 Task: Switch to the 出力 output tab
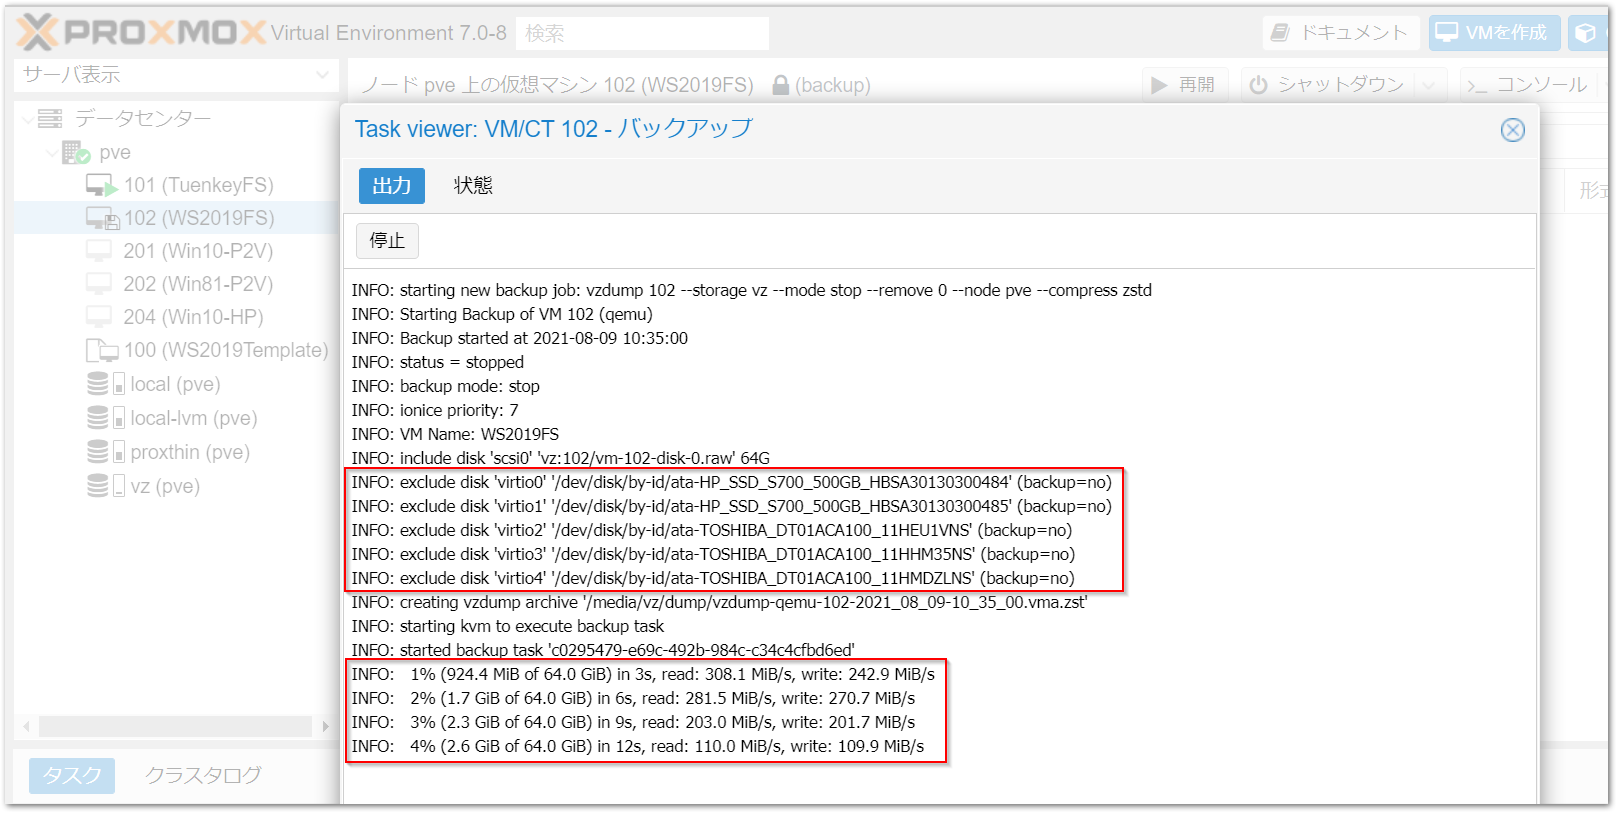(392, 186)
